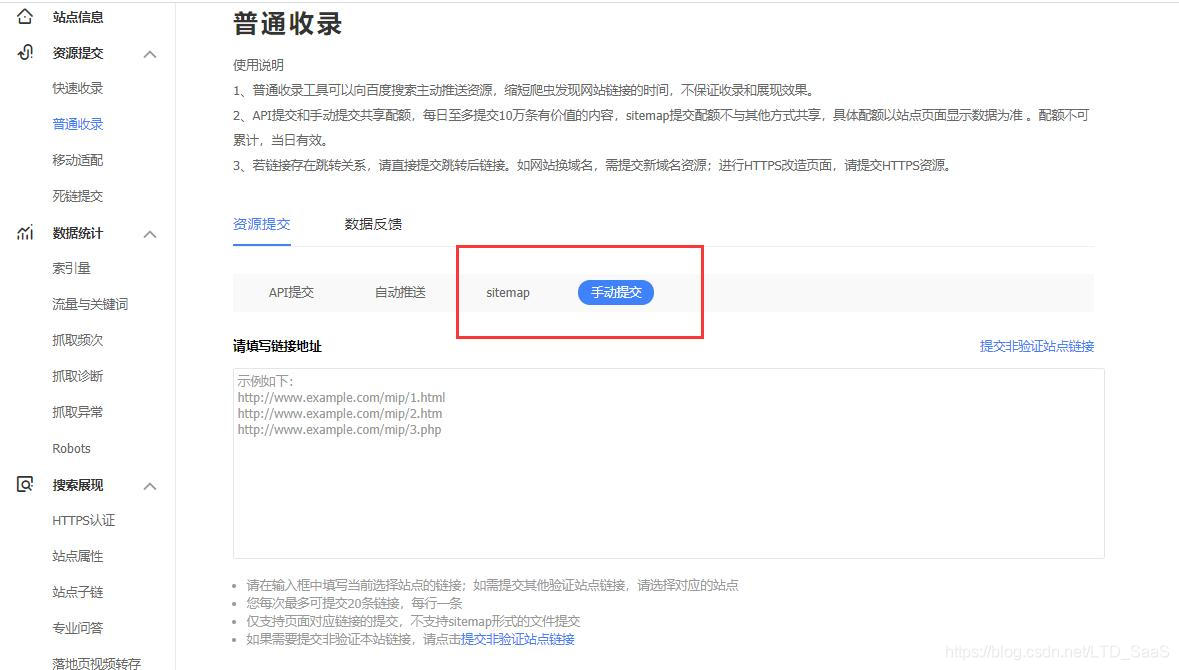The height and width of the screenshot is (670, 1179).
Task: Collapse the 搜索展现 sidebar section
Action: tap(150, 484)
